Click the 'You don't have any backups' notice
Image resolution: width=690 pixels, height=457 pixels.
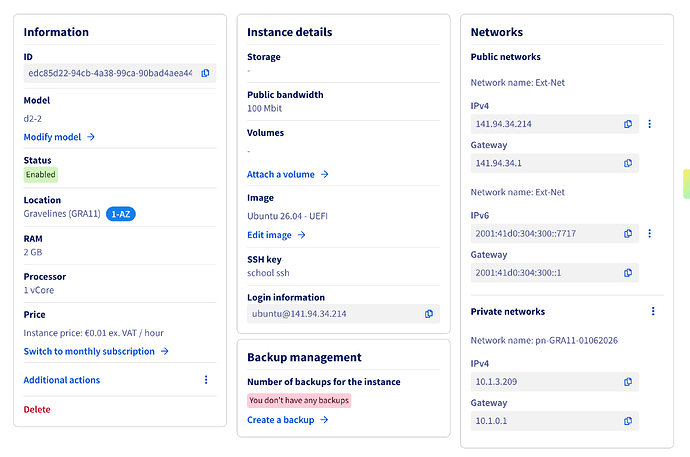click(299, 400)
